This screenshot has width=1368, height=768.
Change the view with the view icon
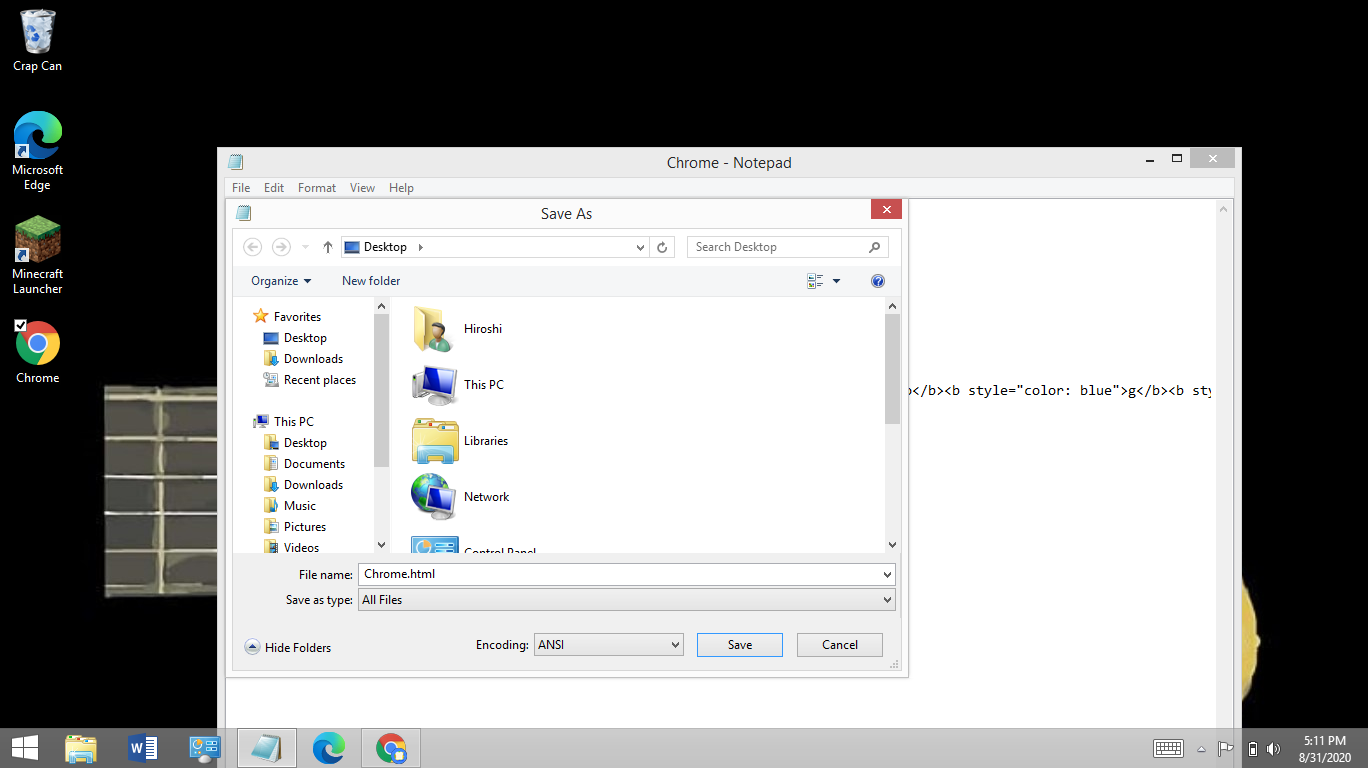click(815, 281)
